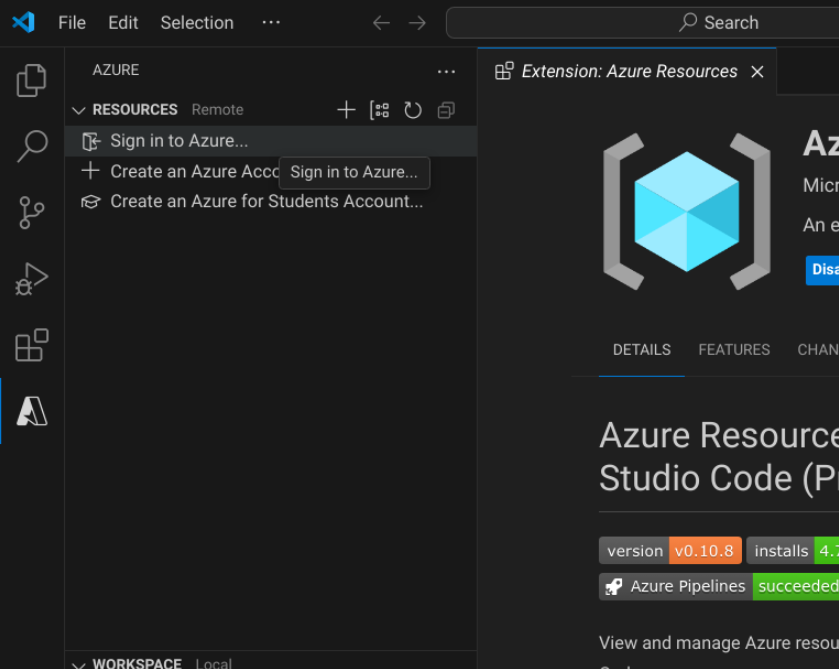This screenshot has height=669, width=839.
Task: Close the Extension: Azure Resources tab
Action: (757, 72)
